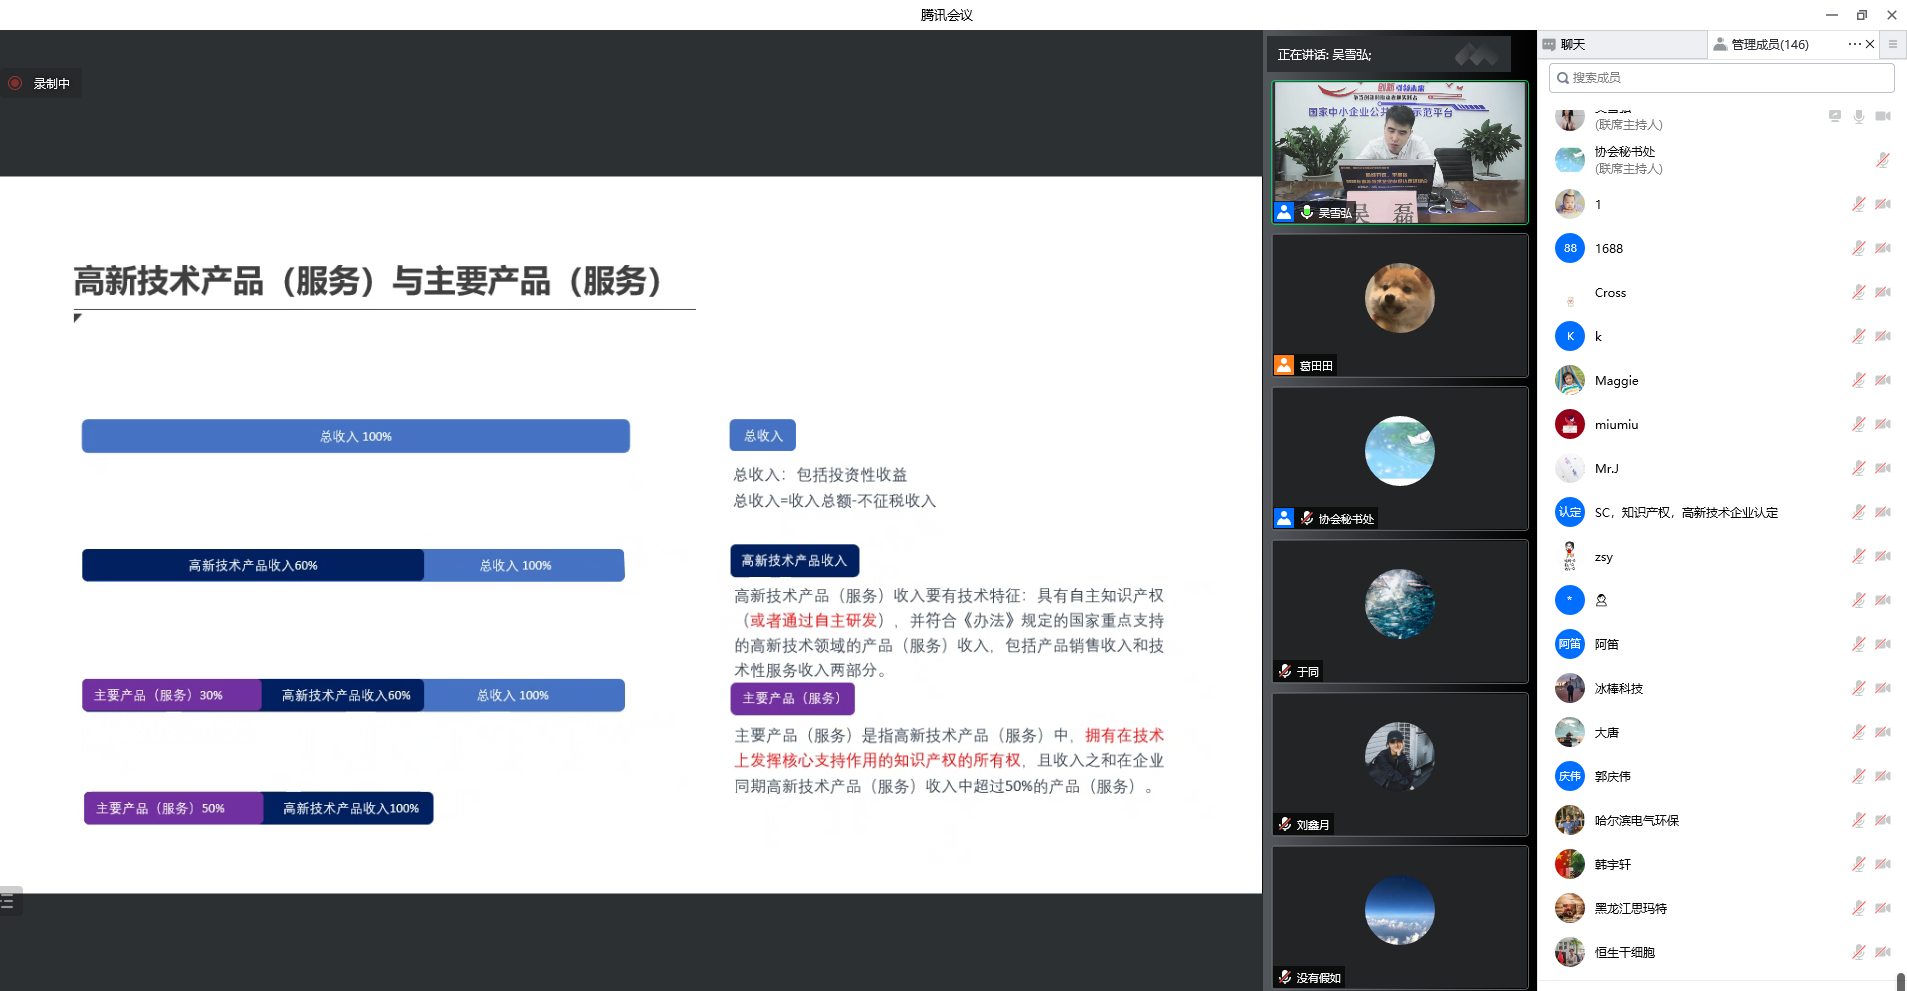This screenshot has height=991, width=1907.
Task: Select member 哈尔滨电气环保 in the list
Action: tap(1636, 821)
